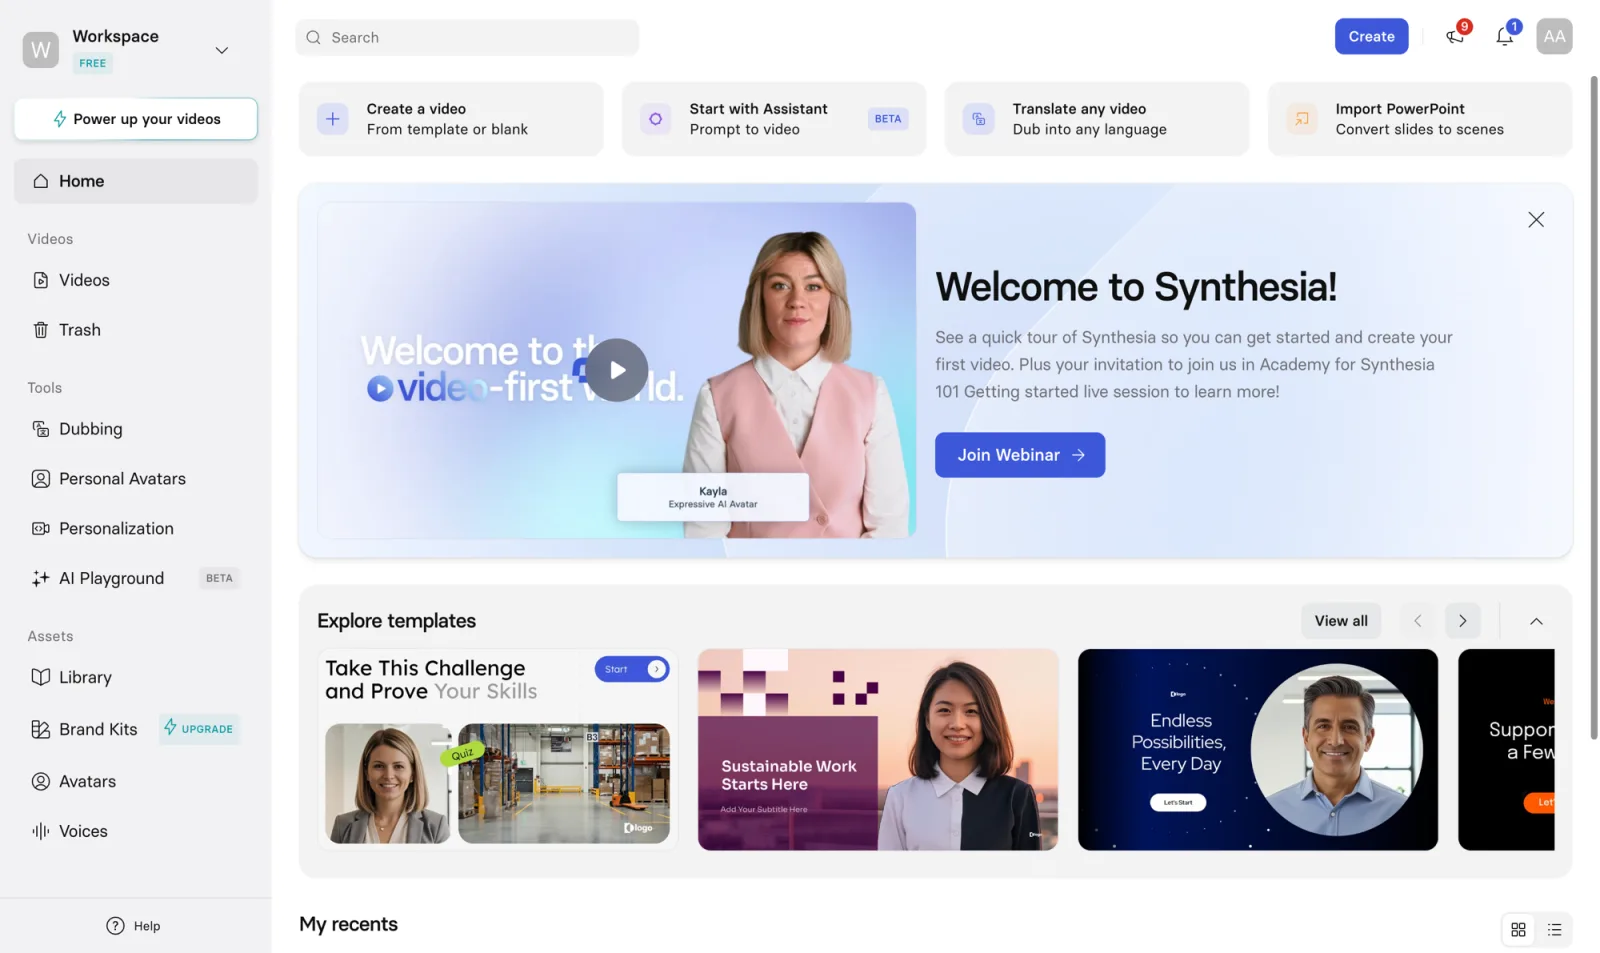This screenshot has height=953, width=1600.
Task: Switch My recents to list view
Action: pyautogui.click(x=1554, y=930)
